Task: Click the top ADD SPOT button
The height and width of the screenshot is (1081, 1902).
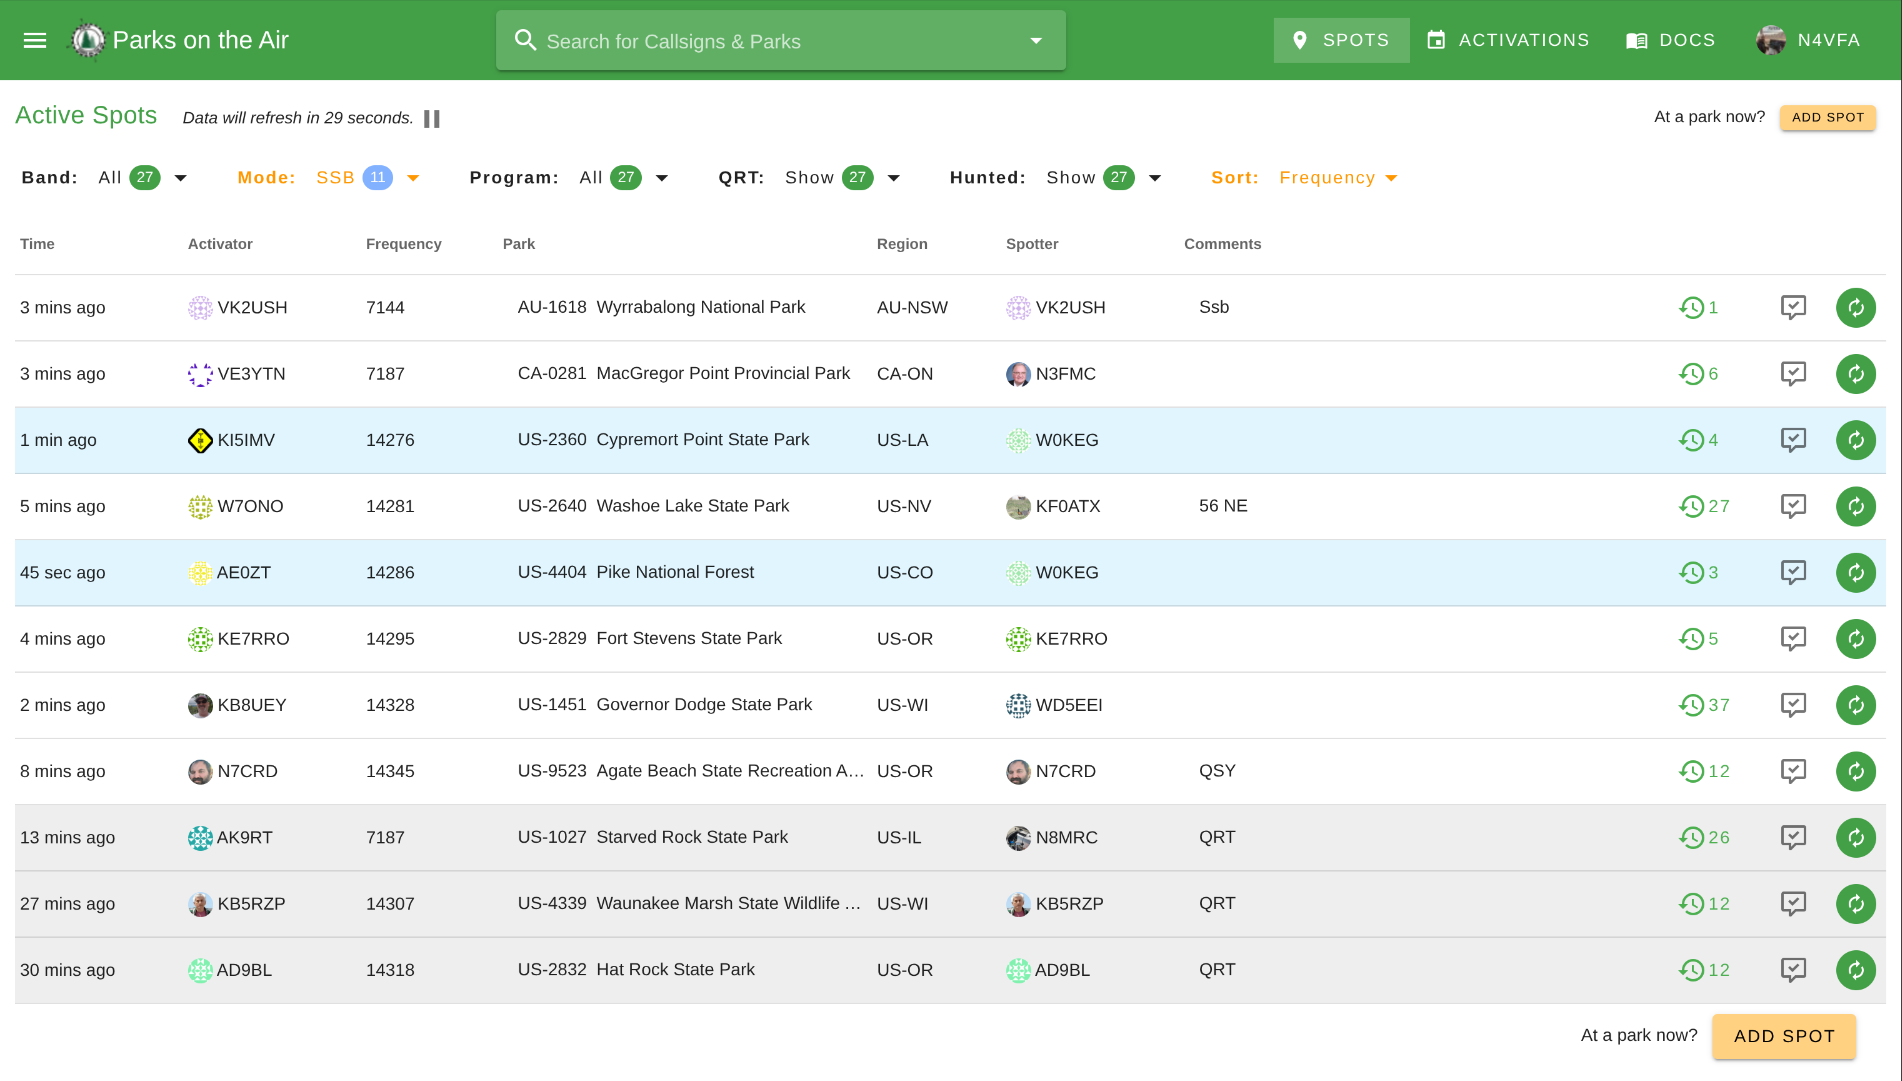Action: [x=1827, y=117]
